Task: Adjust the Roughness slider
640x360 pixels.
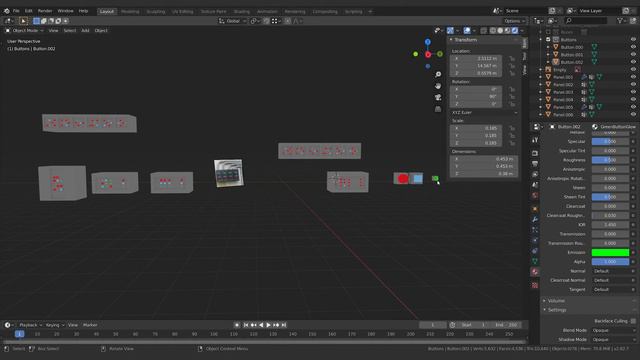Action: (x=610, y=160)
